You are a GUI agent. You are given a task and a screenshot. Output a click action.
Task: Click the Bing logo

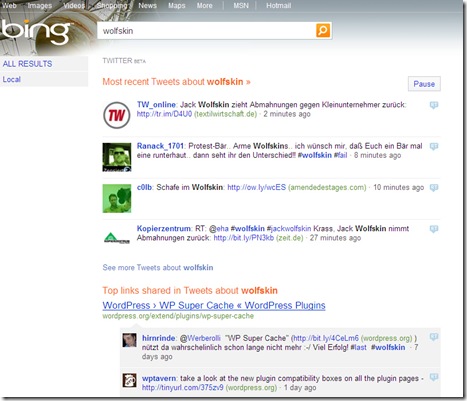click(x=36, y=31)
